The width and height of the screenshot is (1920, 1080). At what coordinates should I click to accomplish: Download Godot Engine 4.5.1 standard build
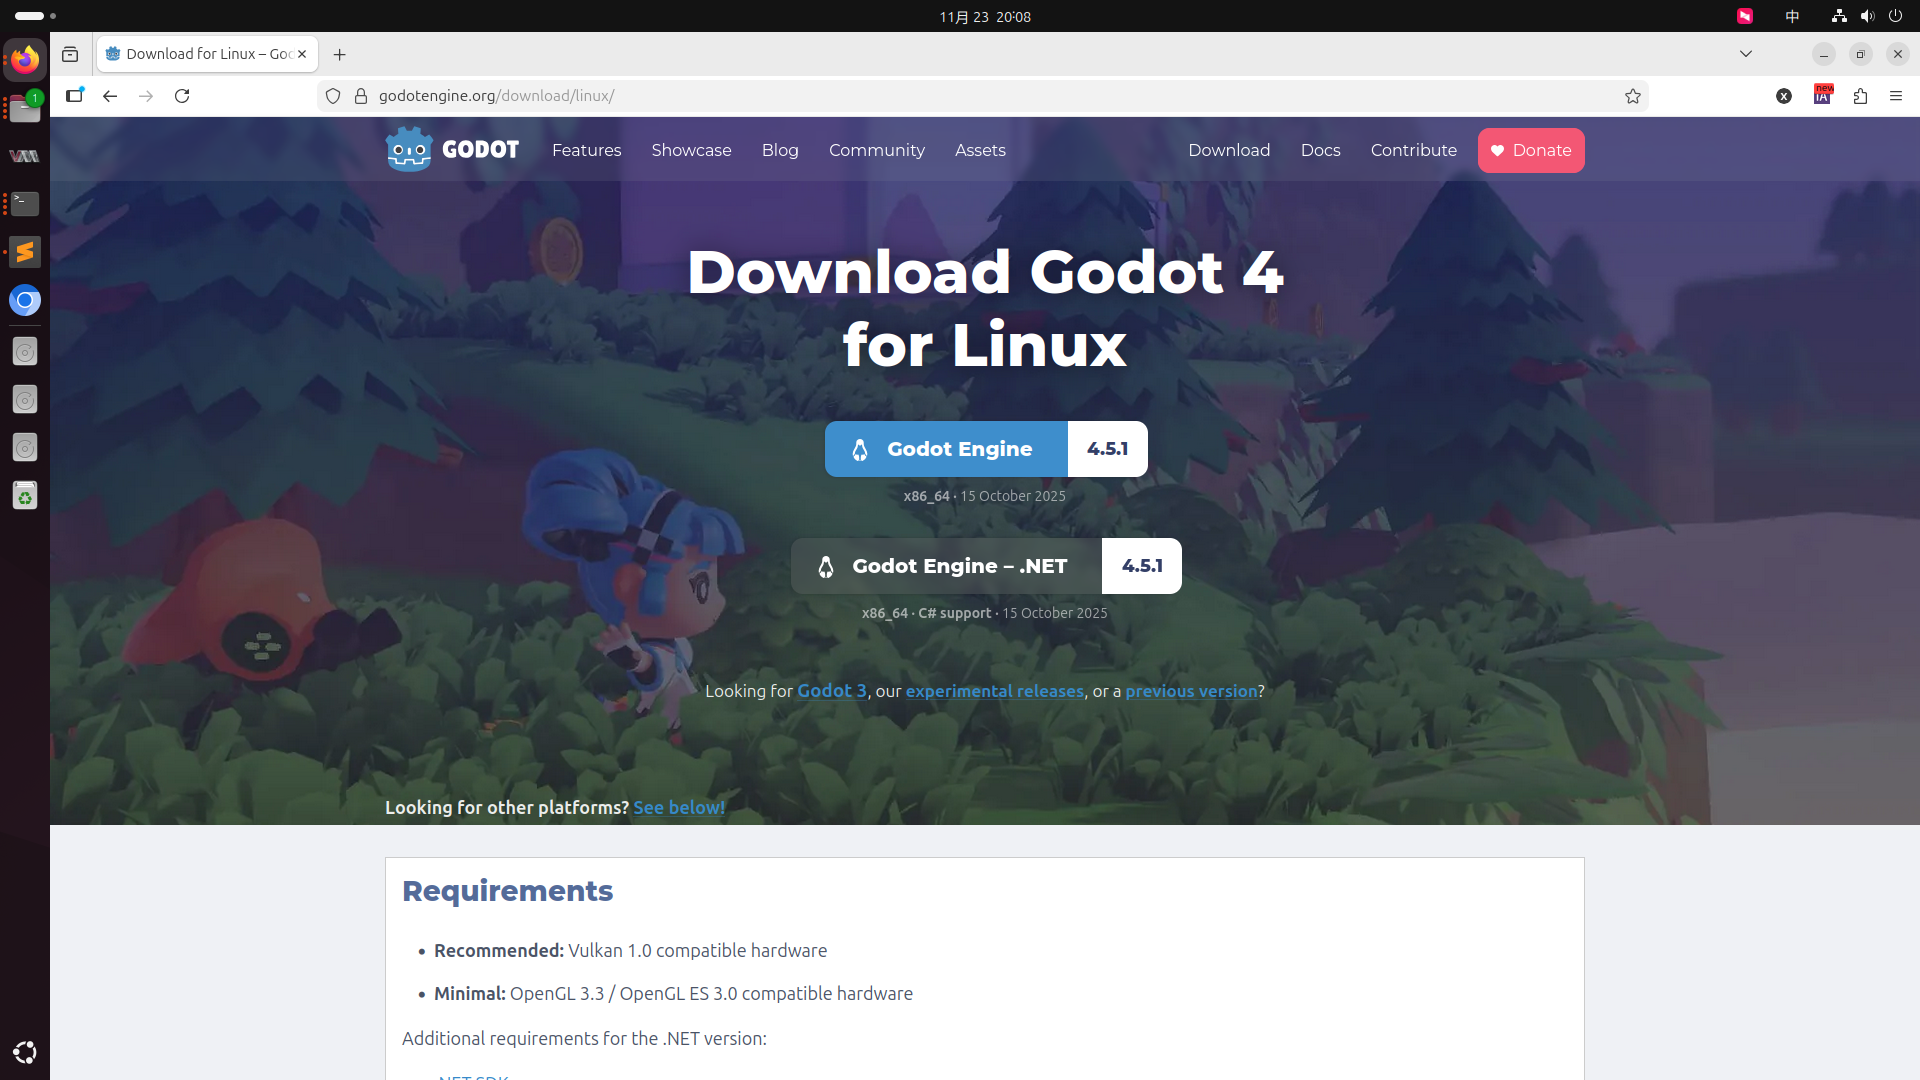coord(946,449)
